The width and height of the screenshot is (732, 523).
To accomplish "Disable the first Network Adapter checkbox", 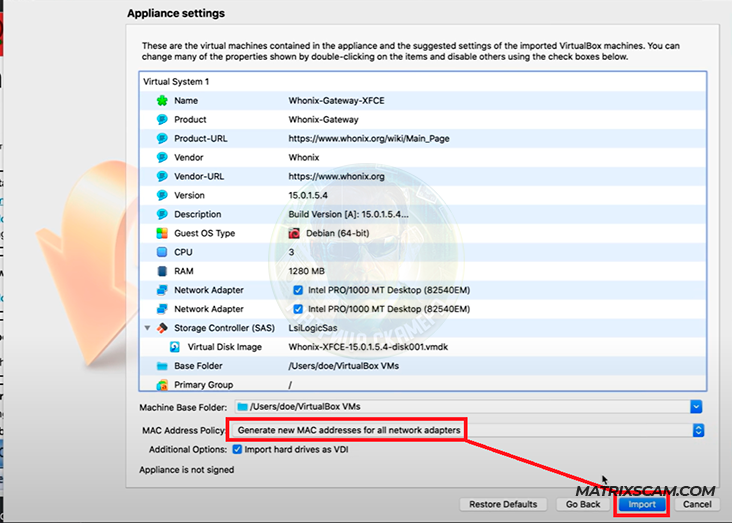I will click(x=298, y=290).
